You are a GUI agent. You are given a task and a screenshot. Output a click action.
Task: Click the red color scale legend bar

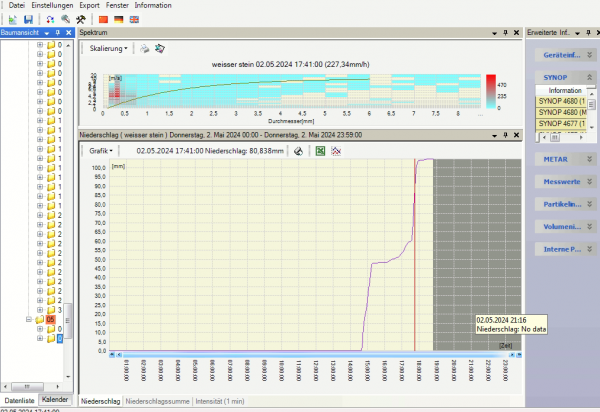491,90
